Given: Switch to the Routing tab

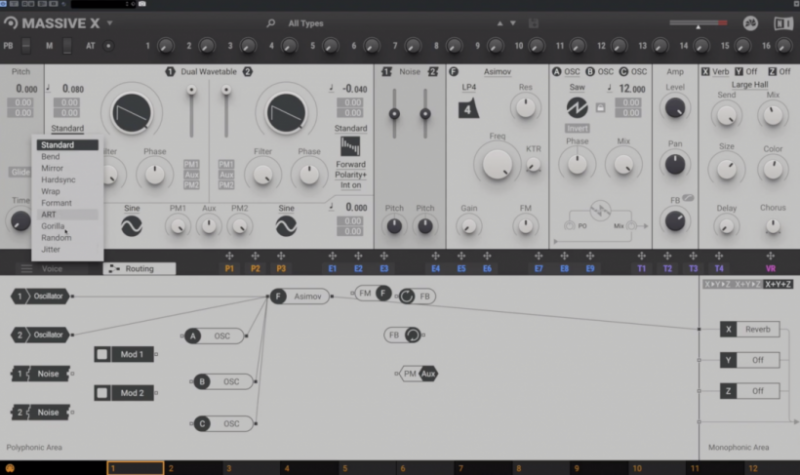Looking at the screenshot, I should click(x=139, y=268).
